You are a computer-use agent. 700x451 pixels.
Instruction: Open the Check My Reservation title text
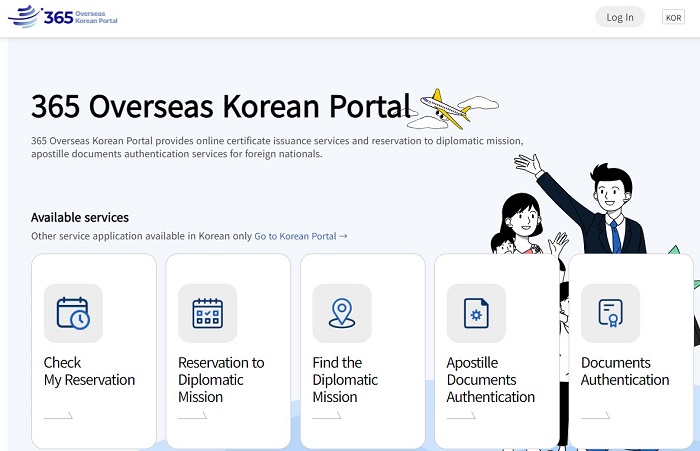[89, 371]
